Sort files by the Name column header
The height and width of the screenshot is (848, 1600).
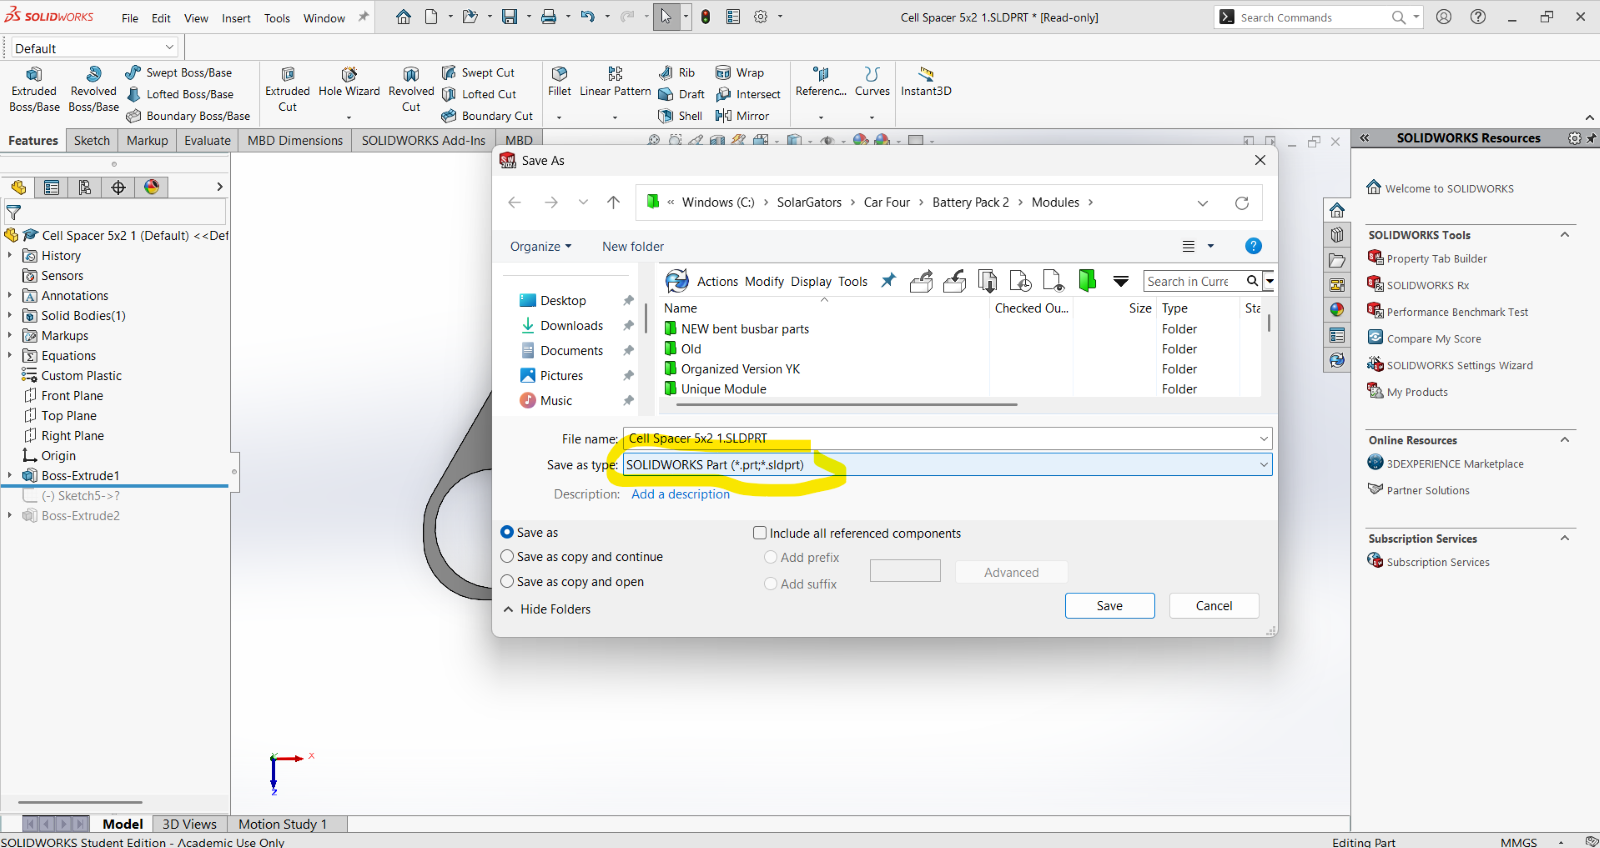click(680, 308)
